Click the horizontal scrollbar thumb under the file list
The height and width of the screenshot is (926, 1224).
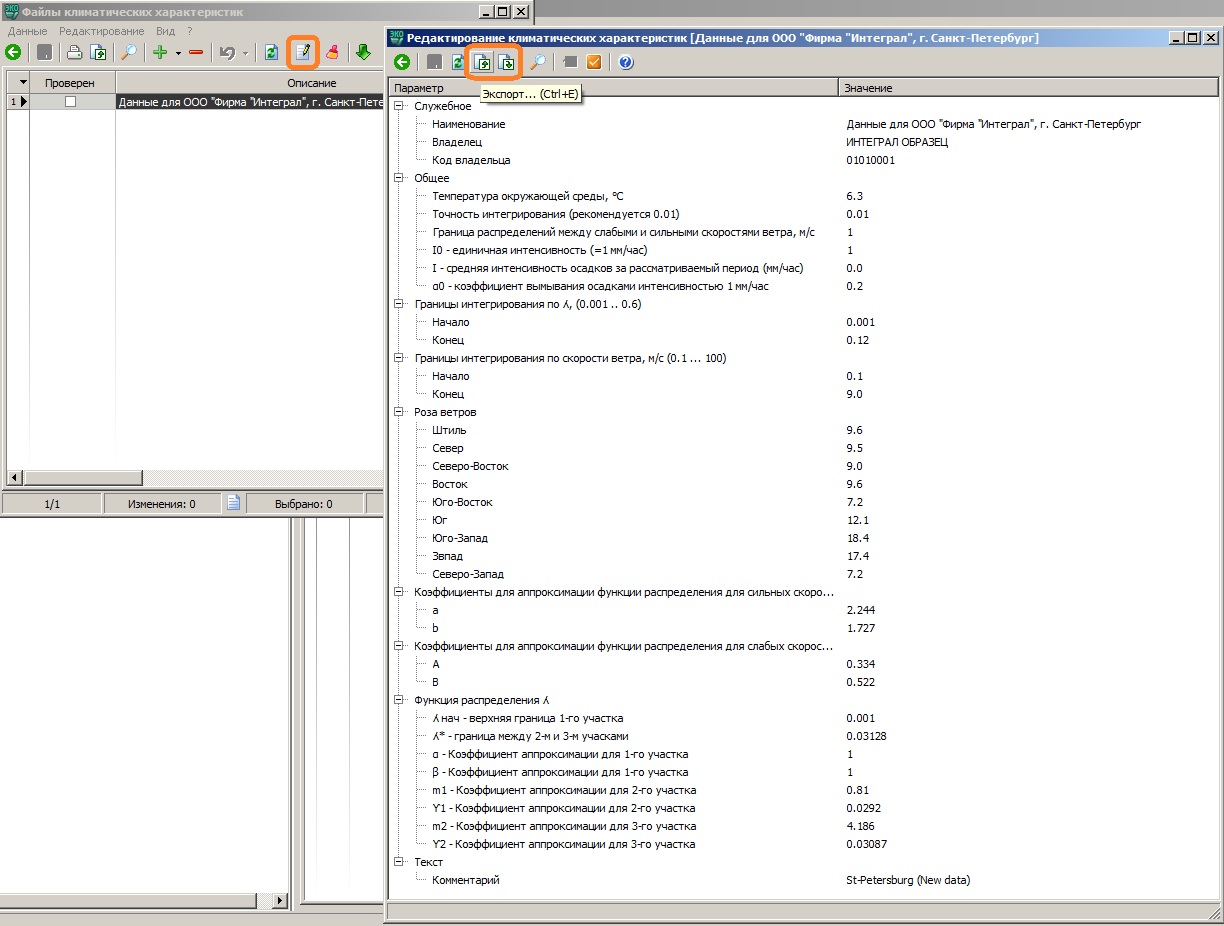tap(83, 478)
